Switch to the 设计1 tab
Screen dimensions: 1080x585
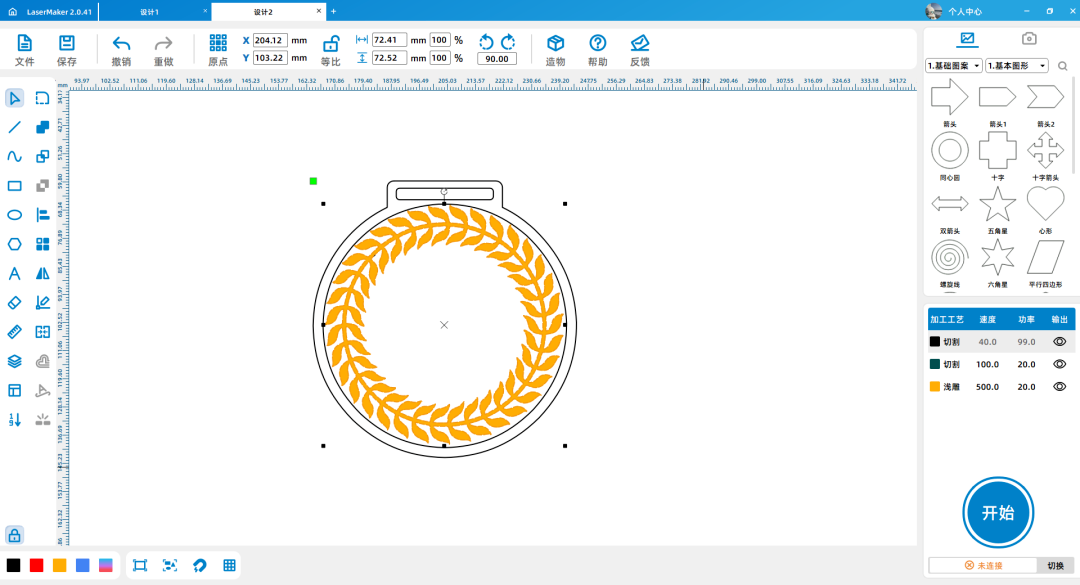[x=150, y=11]
